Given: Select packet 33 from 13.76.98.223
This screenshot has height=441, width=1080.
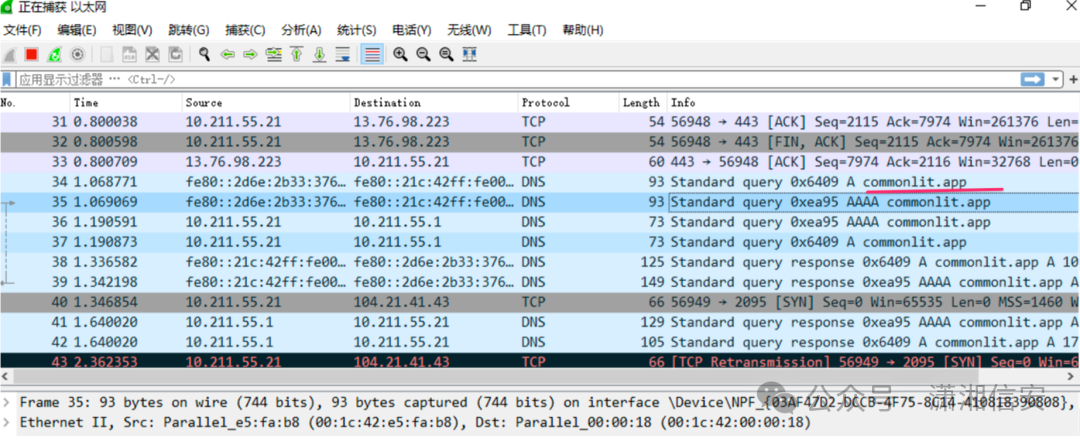Looking at the screenshot, I should click(540, 162).
